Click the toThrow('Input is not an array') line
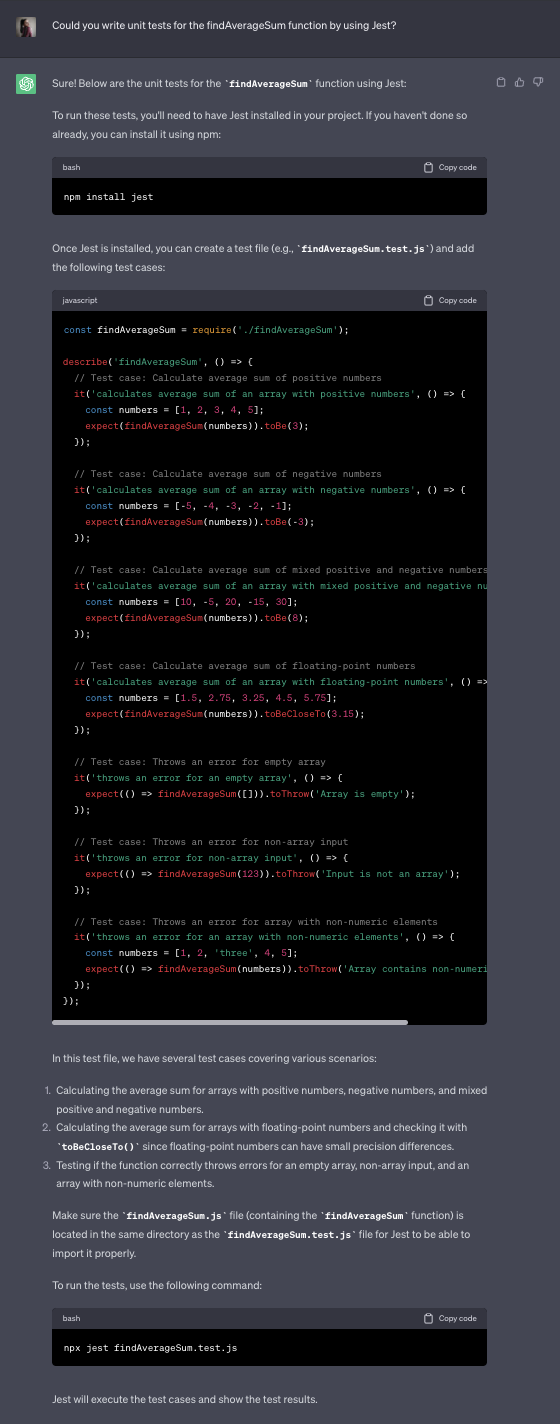Screen dimensions: 560x1424 tap(272, 874)
